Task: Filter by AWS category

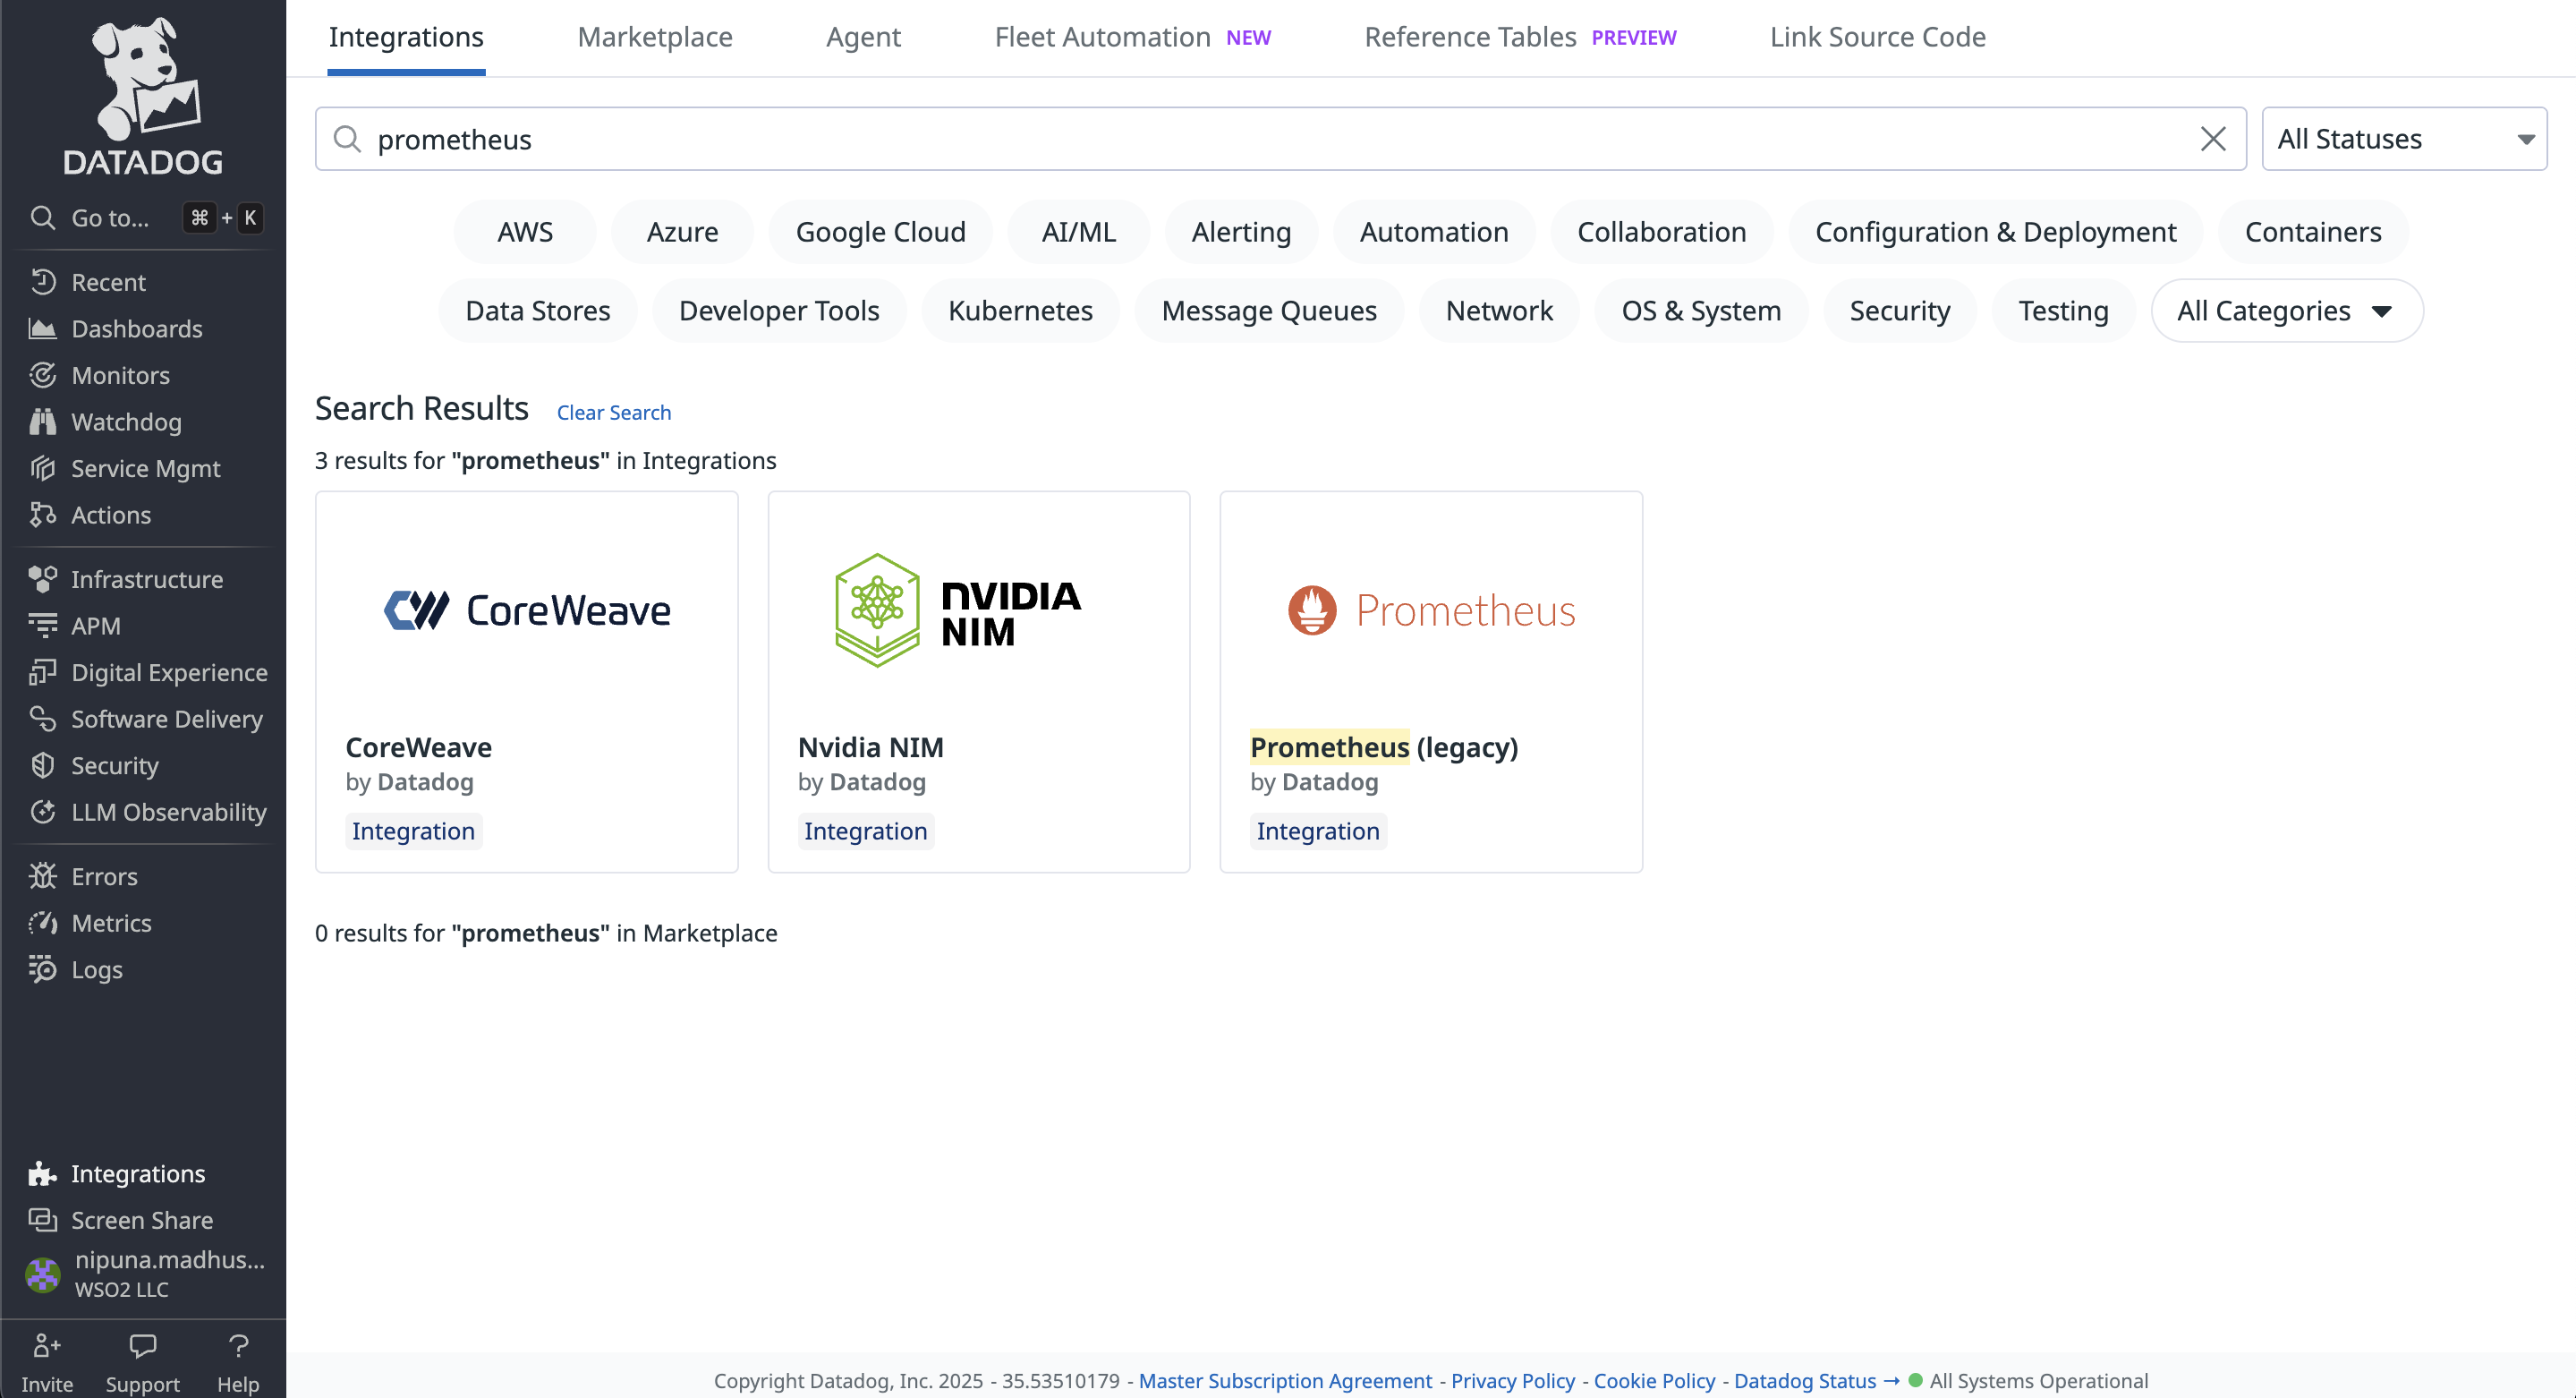Action: coord(525,232)
